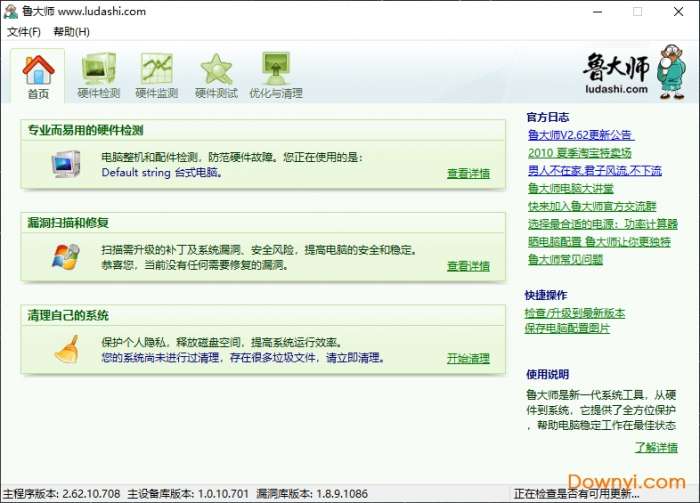
Task: Click the 专业而易用的硬件检测 heading
Action: click(85, 130)
